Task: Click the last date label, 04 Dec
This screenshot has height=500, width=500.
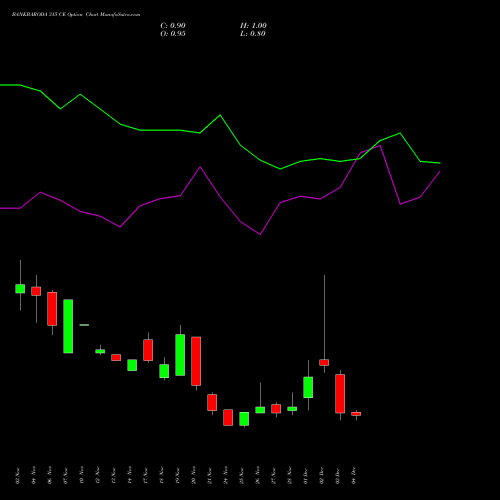Action: click(x=354, y=476)
